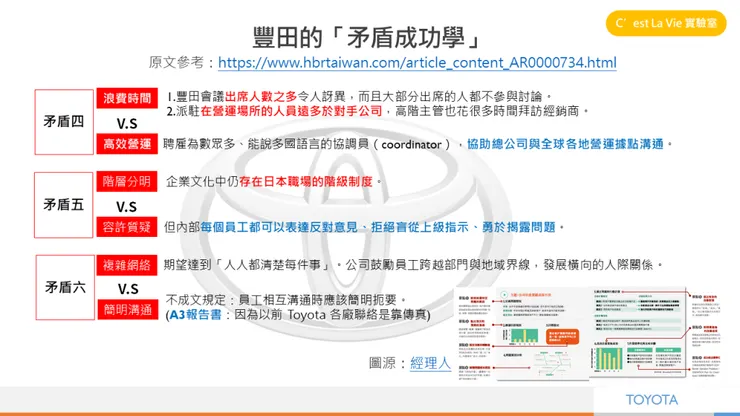Click the A3 report thumbnail image
740x416 pixels.
pos(589,333)
